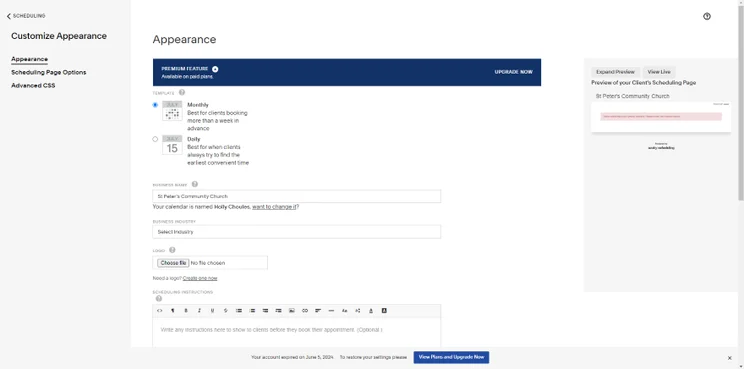Click the help icon next to Business Name
This screenshot has height=369, width=744.
point(195,184)
